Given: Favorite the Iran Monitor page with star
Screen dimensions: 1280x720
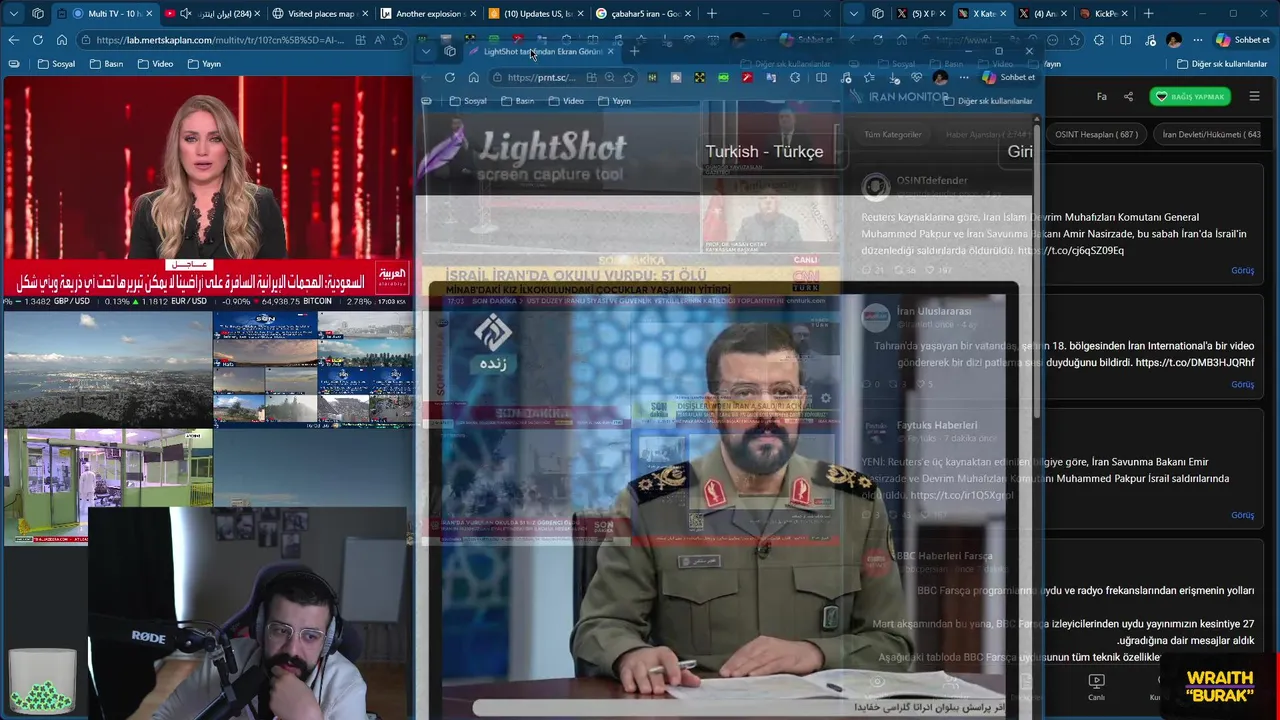Looking at the screenshot, I should pyautogui.click(x=1075, y=40).
